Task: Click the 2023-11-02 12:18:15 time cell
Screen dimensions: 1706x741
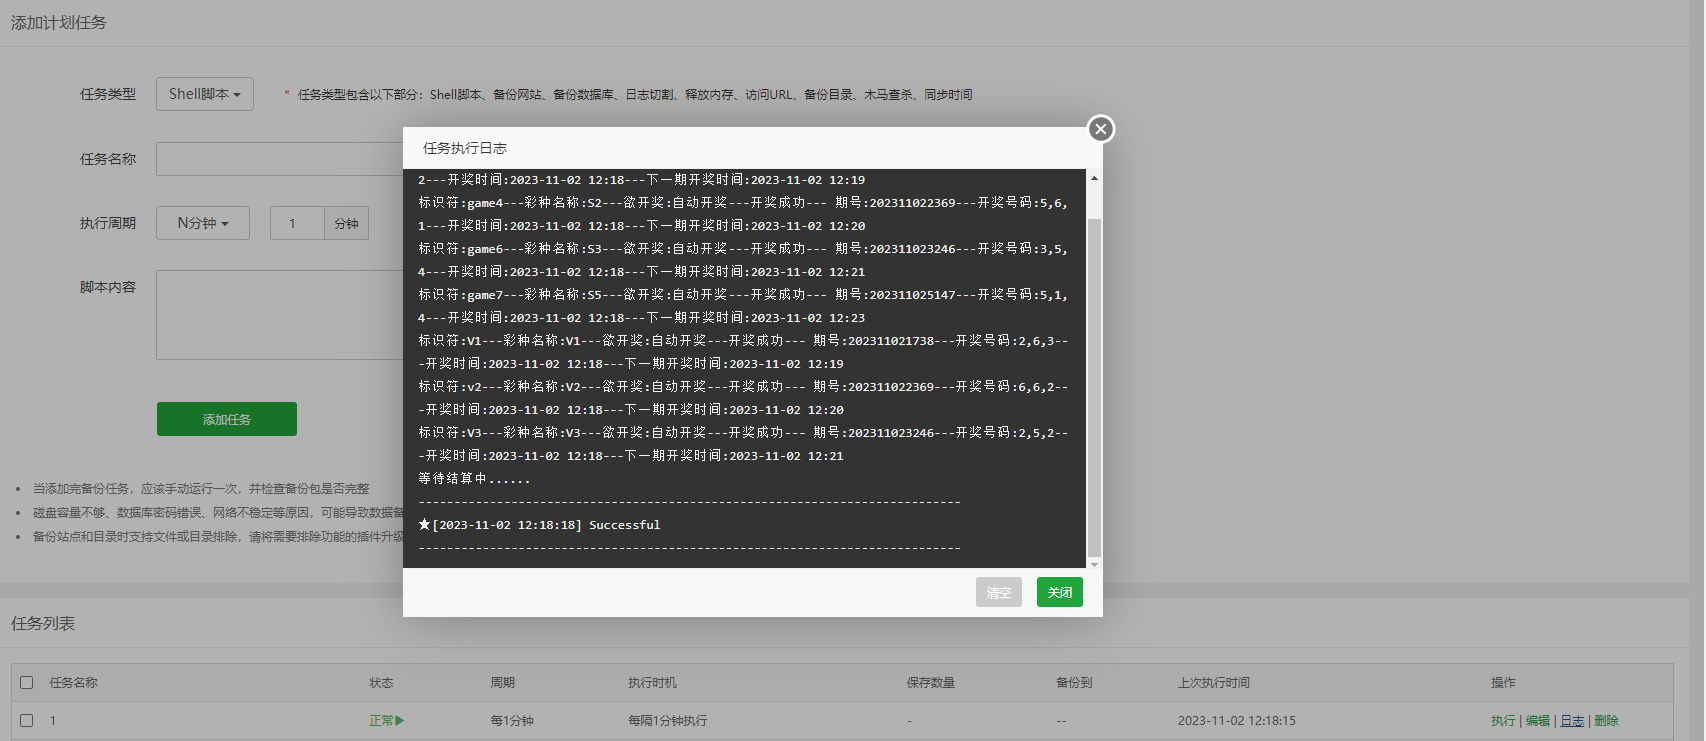Action: pos(1237,720)
